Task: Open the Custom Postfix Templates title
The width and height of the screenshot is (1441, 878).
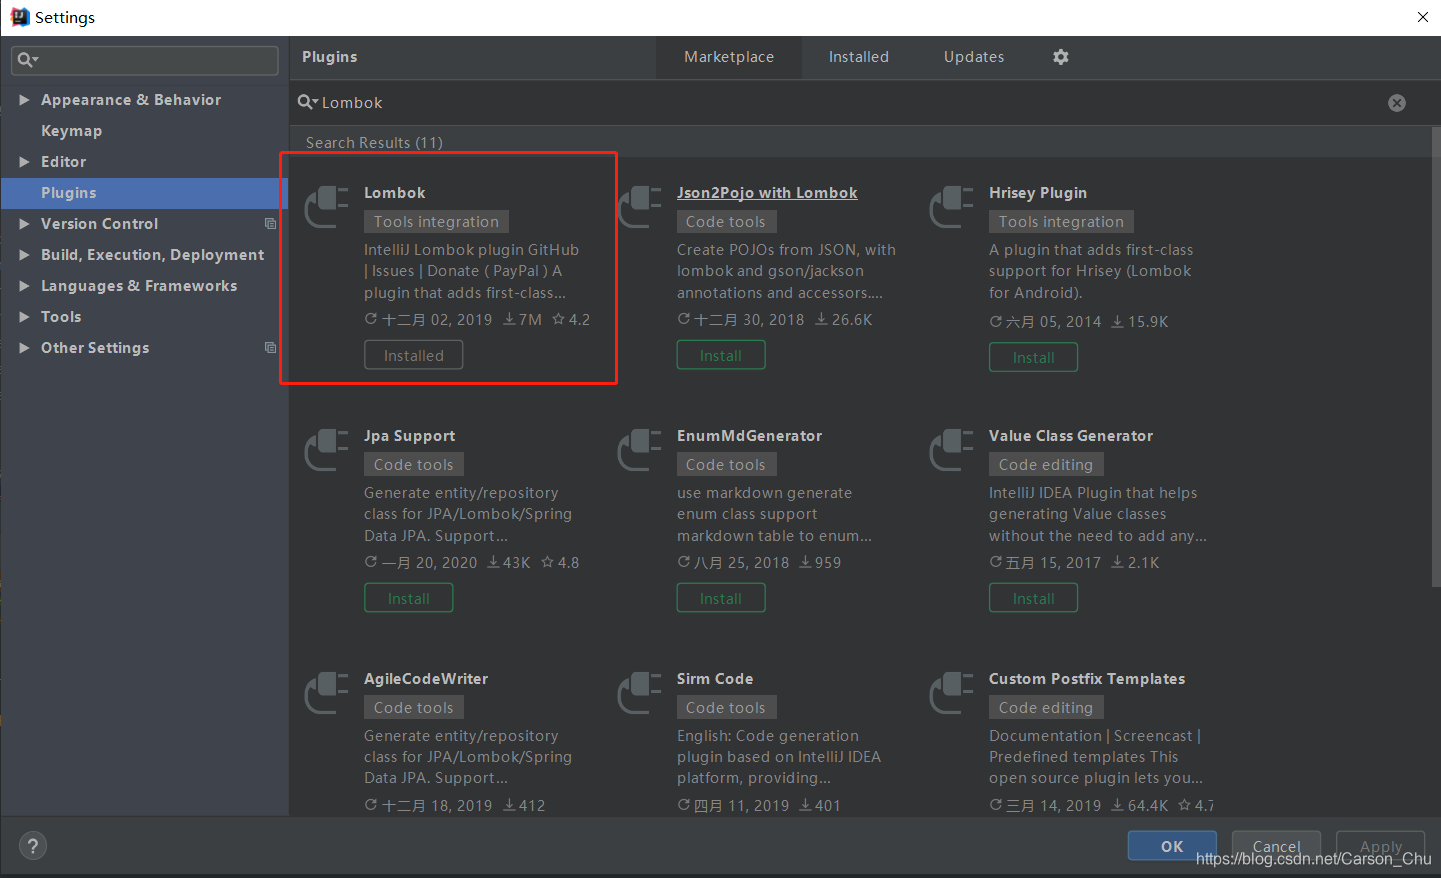Action: coord(1087,679)
